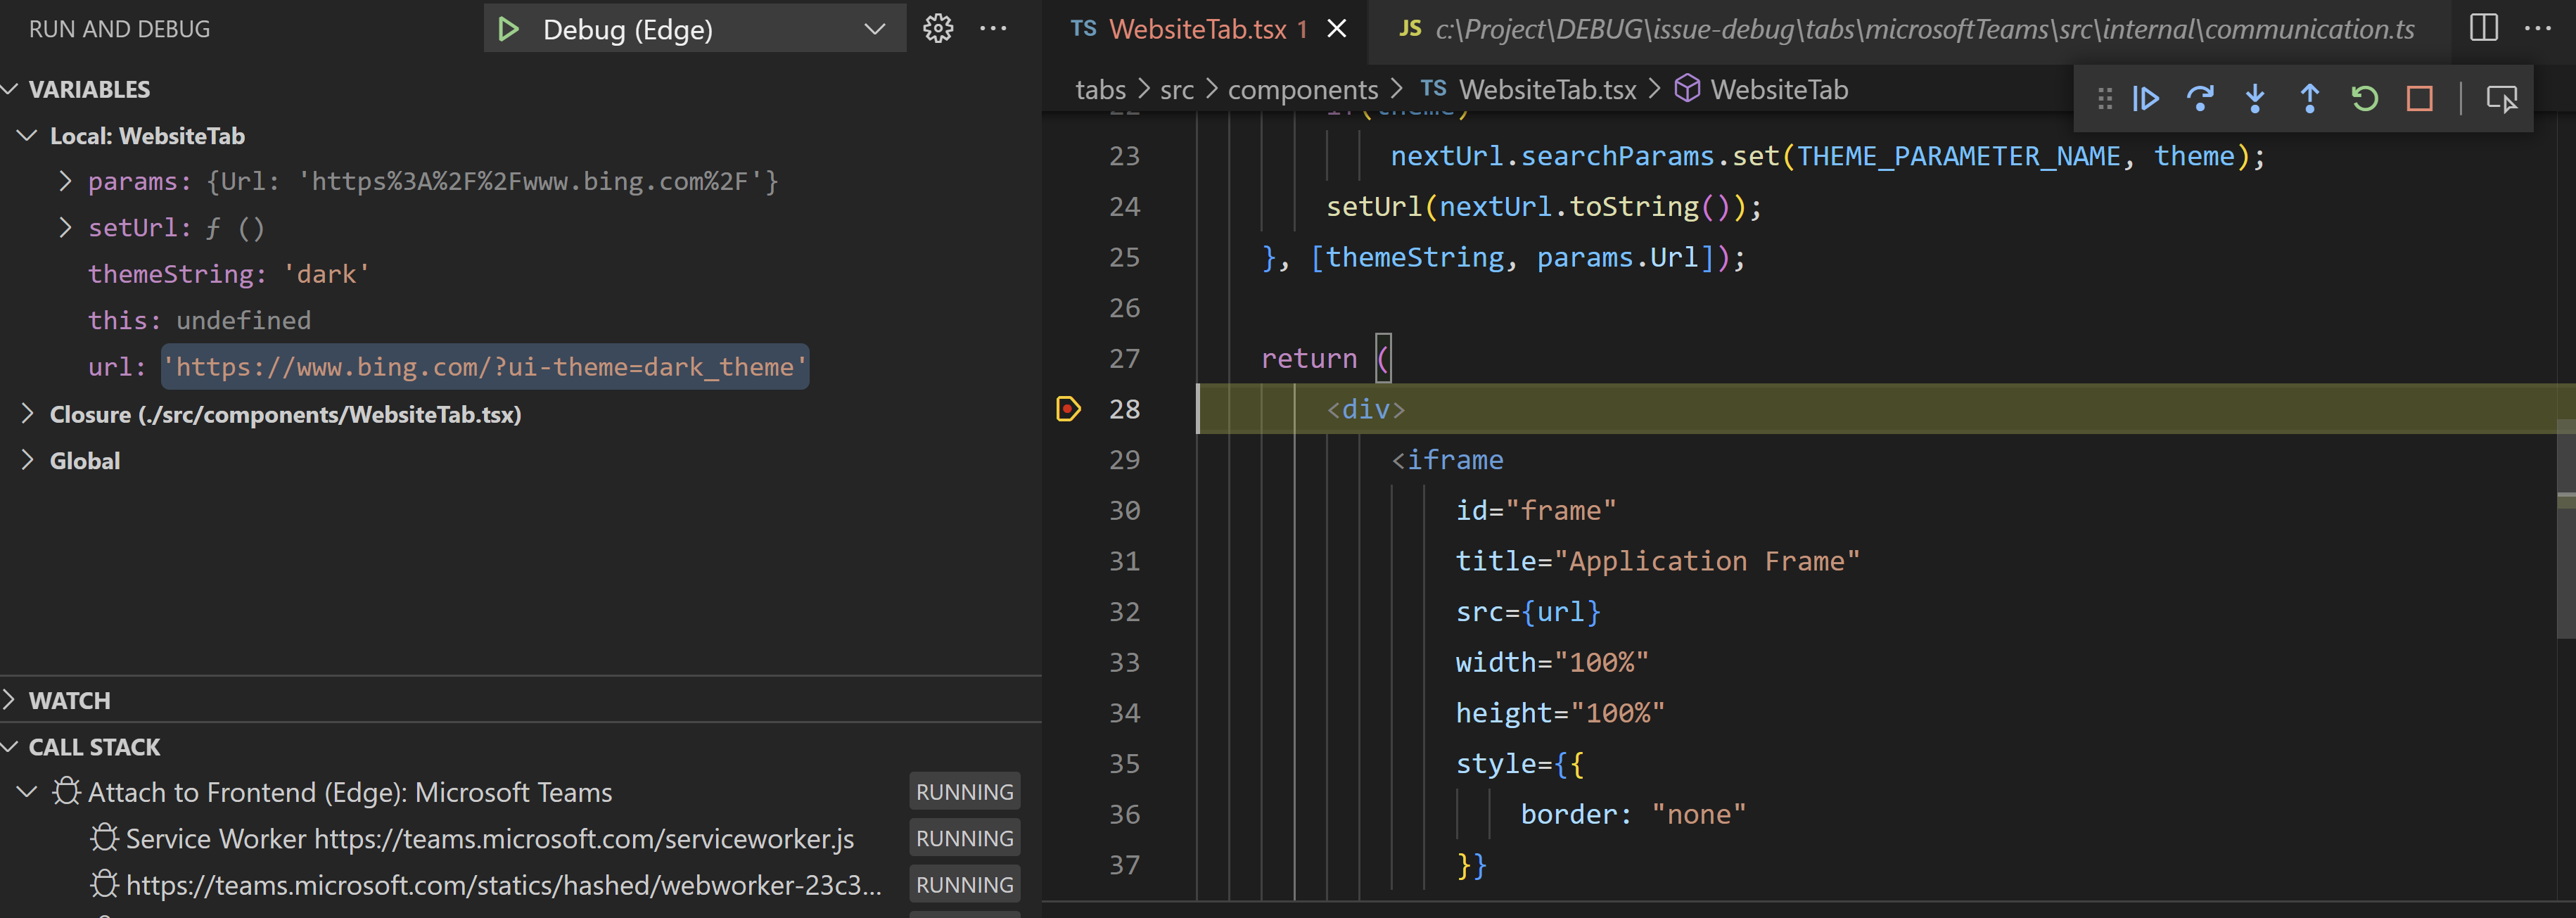This screenshot has height=918, width=2576.
Task: Select the Service Worker call stack entry
Action: coord(489,839)
